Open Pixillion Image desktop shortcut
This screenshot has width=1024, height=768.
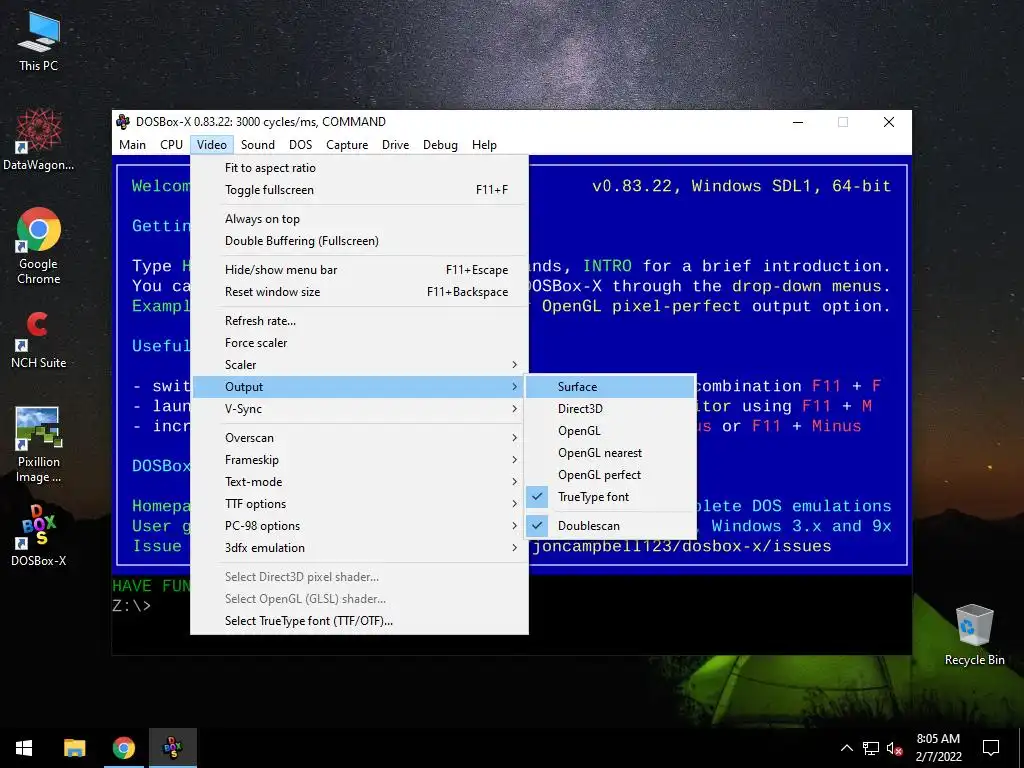tap(39, 445)
